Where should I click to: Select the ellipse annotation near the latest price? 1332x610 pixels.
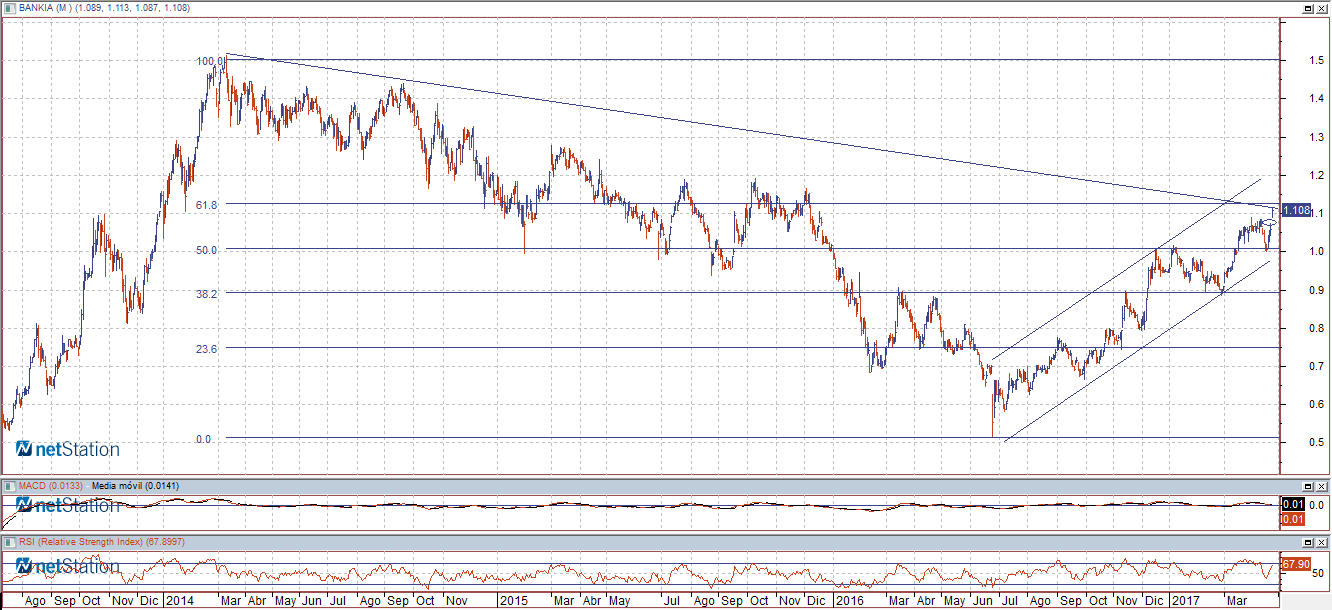coord(1268,223)
